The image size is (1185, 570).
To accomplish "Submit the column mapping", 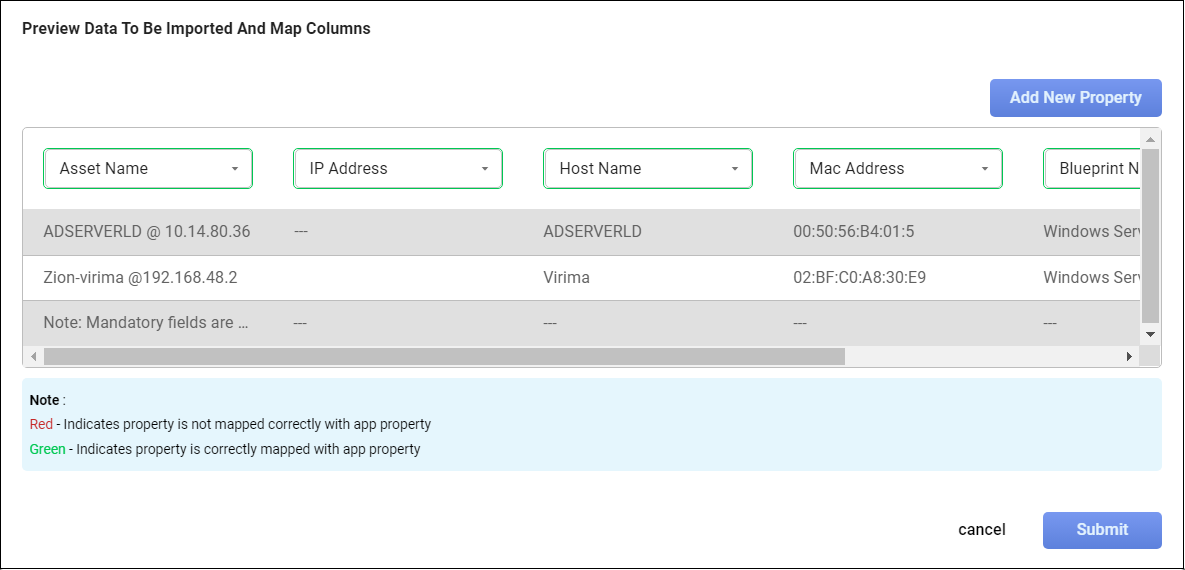I will (1102, 530).
